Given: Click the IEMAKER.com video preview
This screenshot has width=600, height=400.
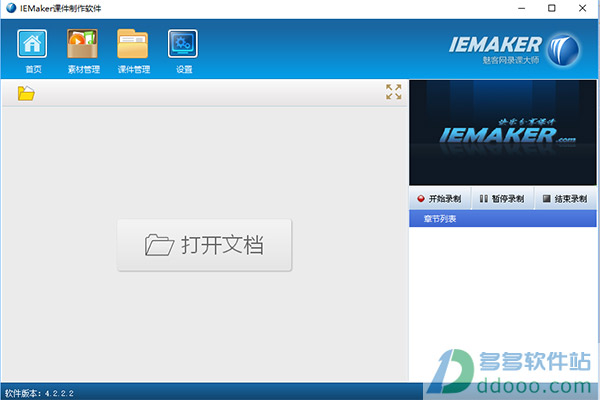Looking at the screenshot, I should point(502,133).
